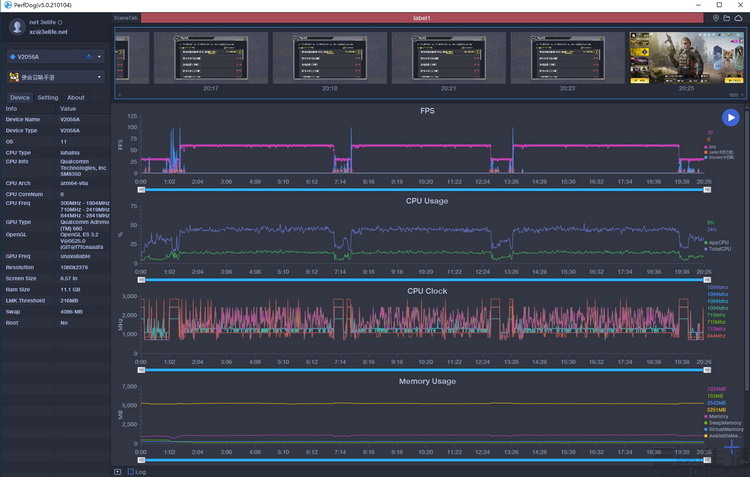Open the About tab
This screenshot has height=477, width=750.
click(x=76, y=98)
